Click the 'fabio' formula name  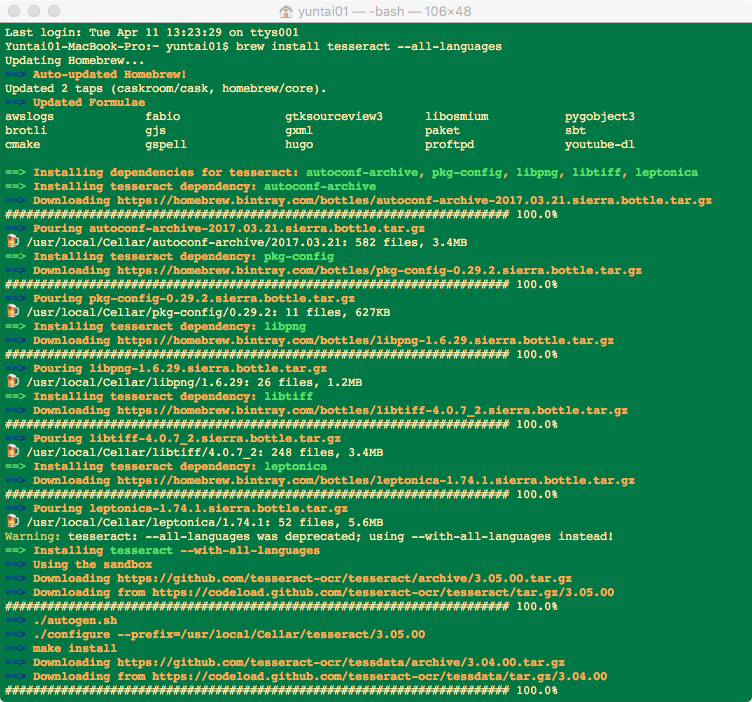[x=163, y=117]
